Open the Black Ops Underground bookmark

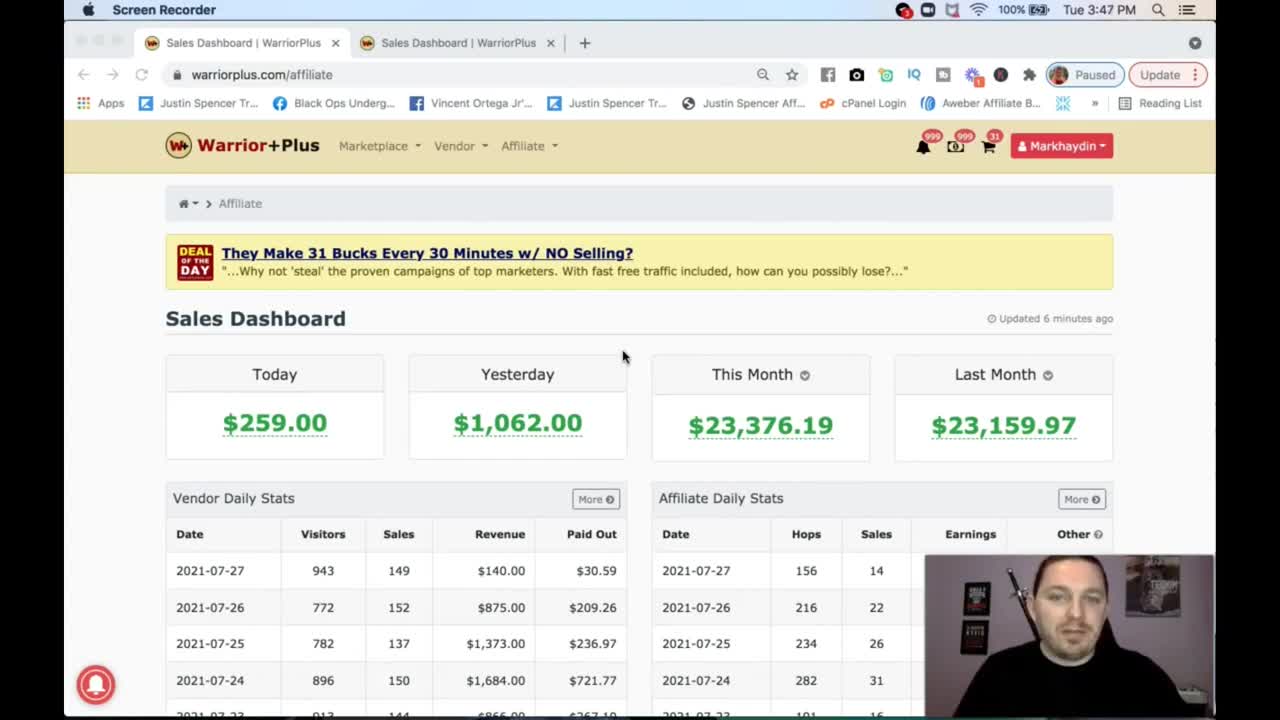tap(334, 103)
